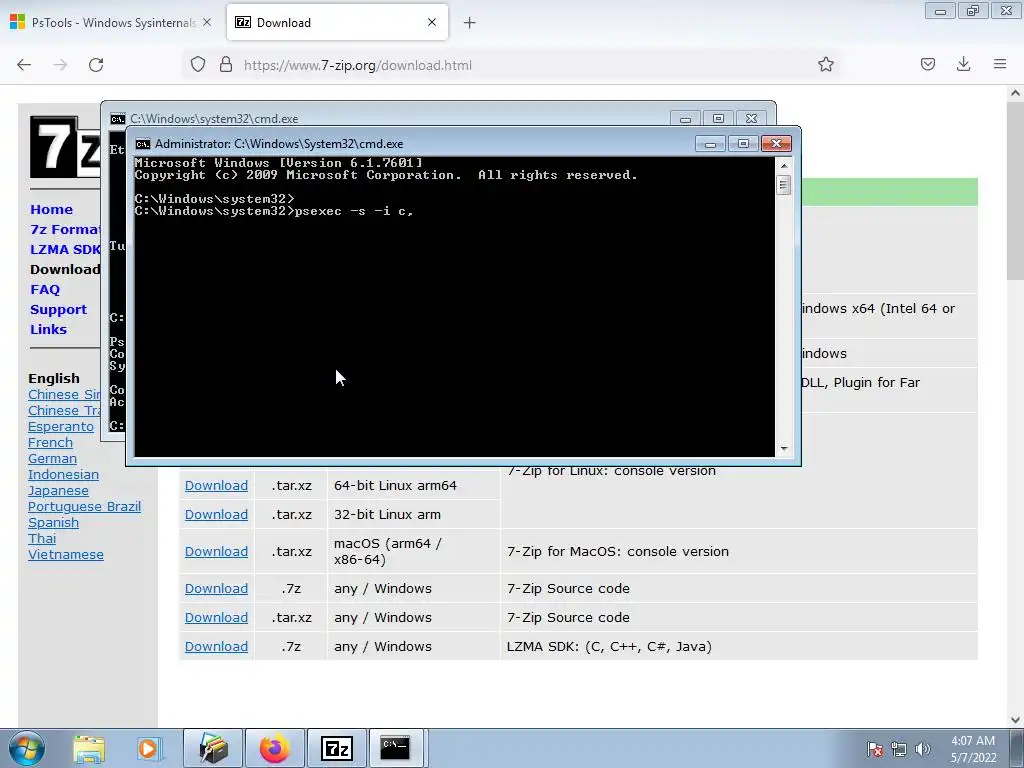Switch language to Thai
Screen dimensions: 1024x768
click(42, 538)
